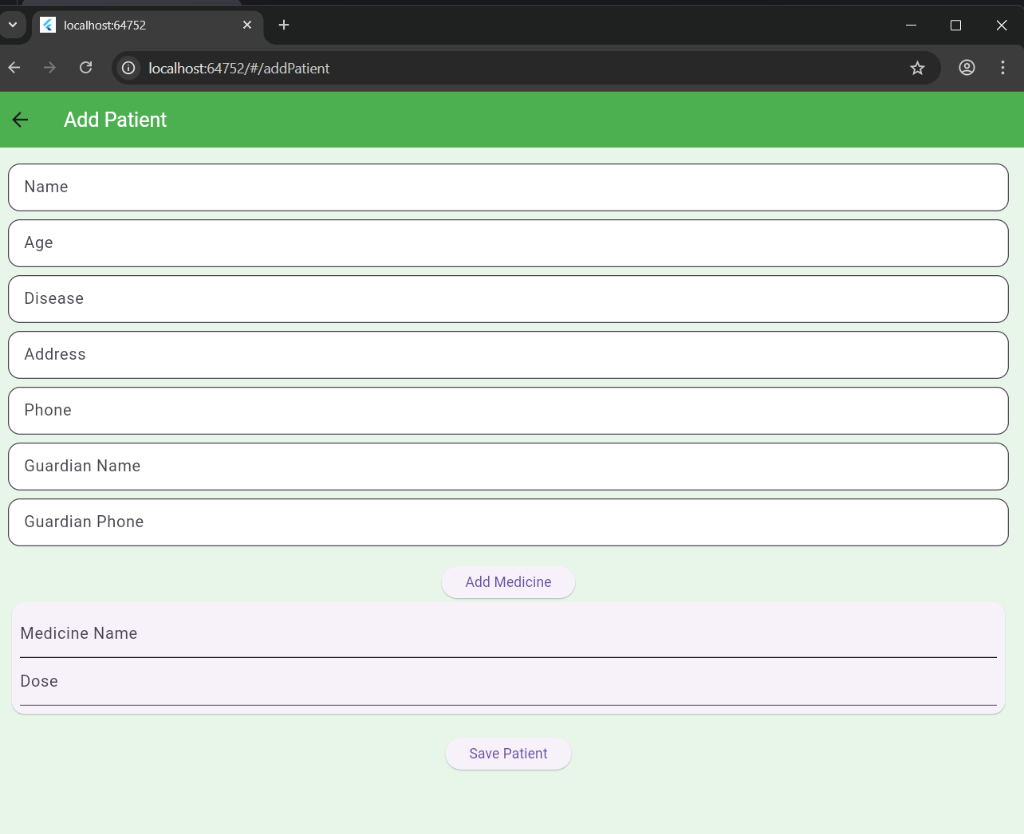The height and width of the screenshot is (834, 1024).
Task: Click into the Medicine Name field
Action: coord(508,634)
